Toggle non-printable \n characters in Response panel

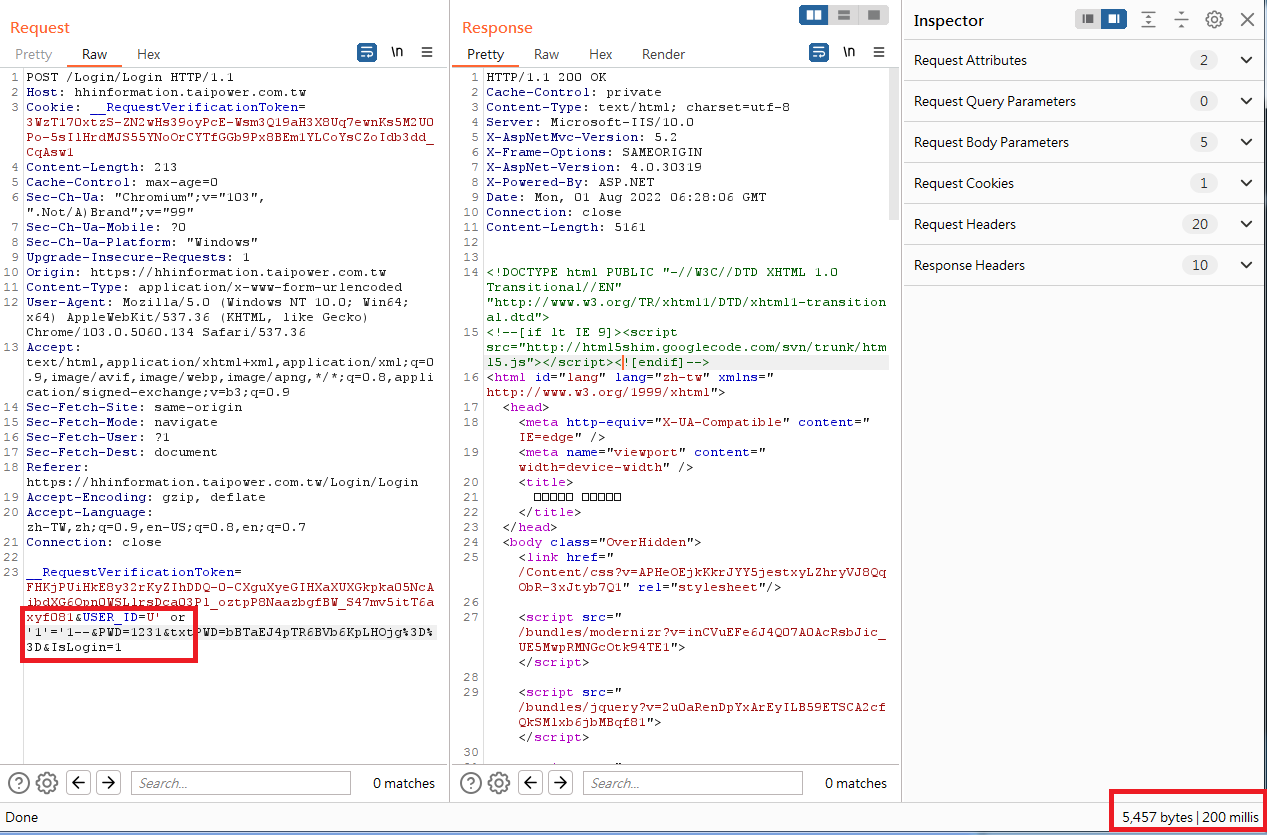tap(850, 52)
